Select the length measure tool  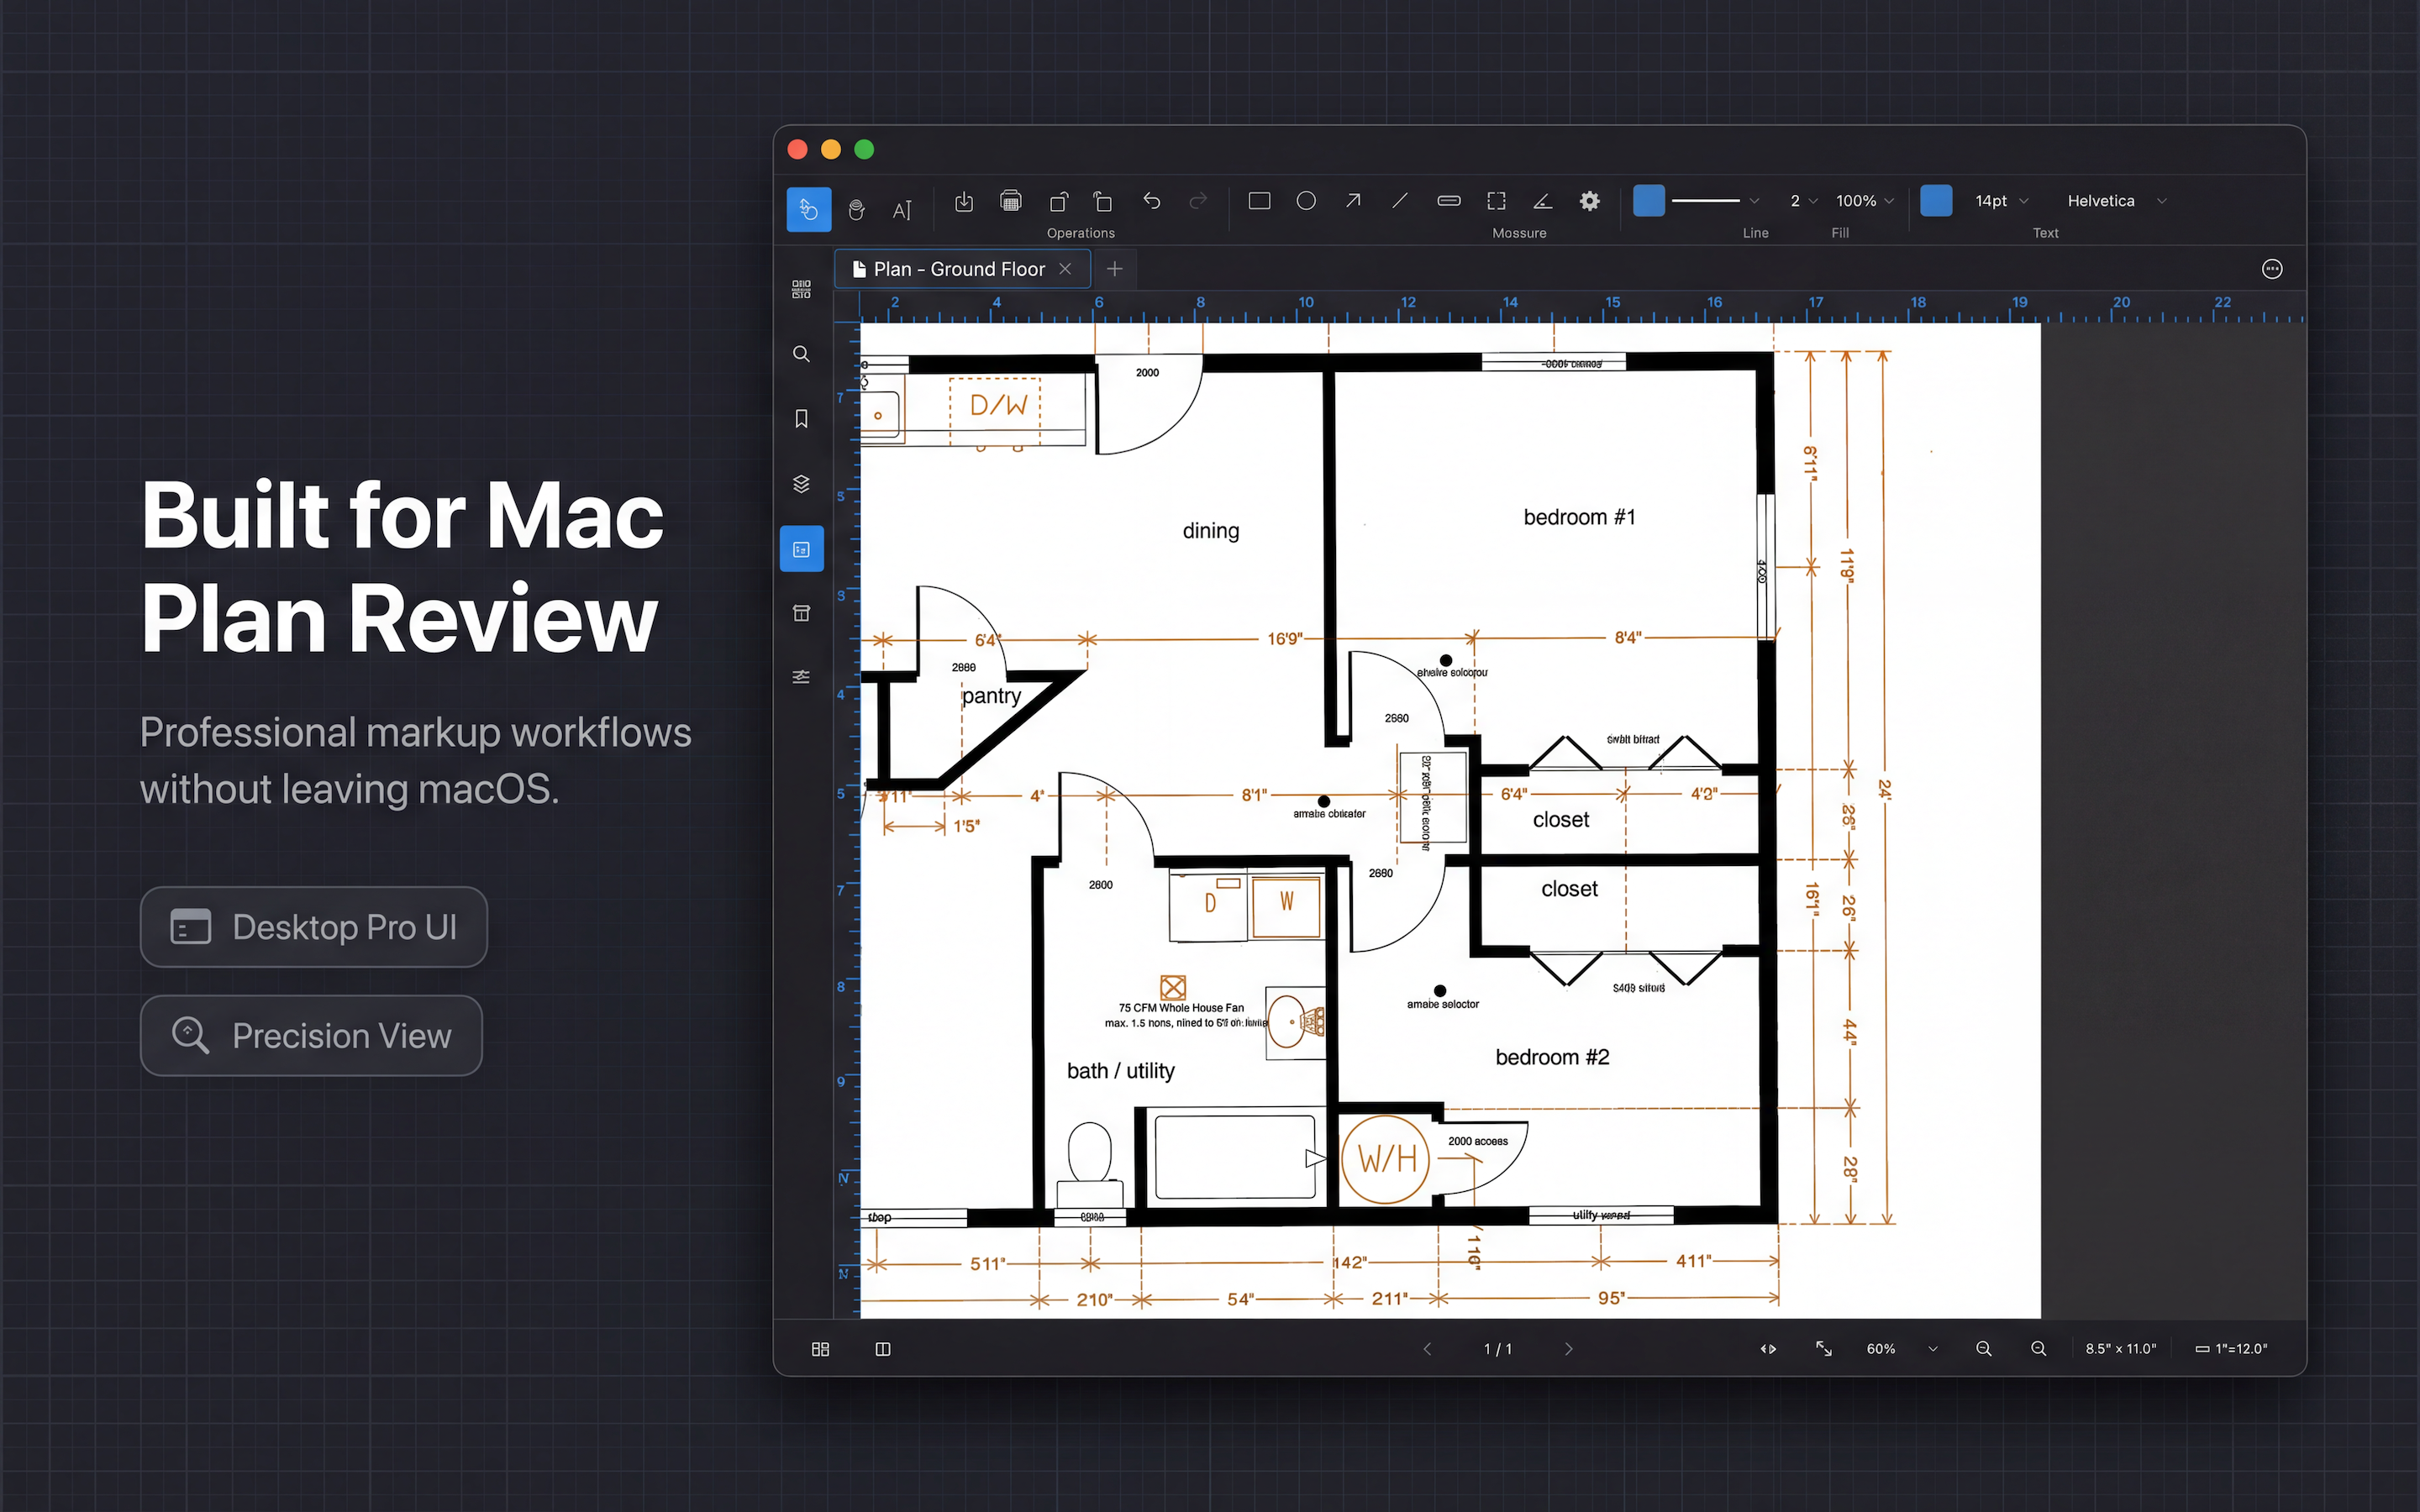click(x=1448, y=201)
